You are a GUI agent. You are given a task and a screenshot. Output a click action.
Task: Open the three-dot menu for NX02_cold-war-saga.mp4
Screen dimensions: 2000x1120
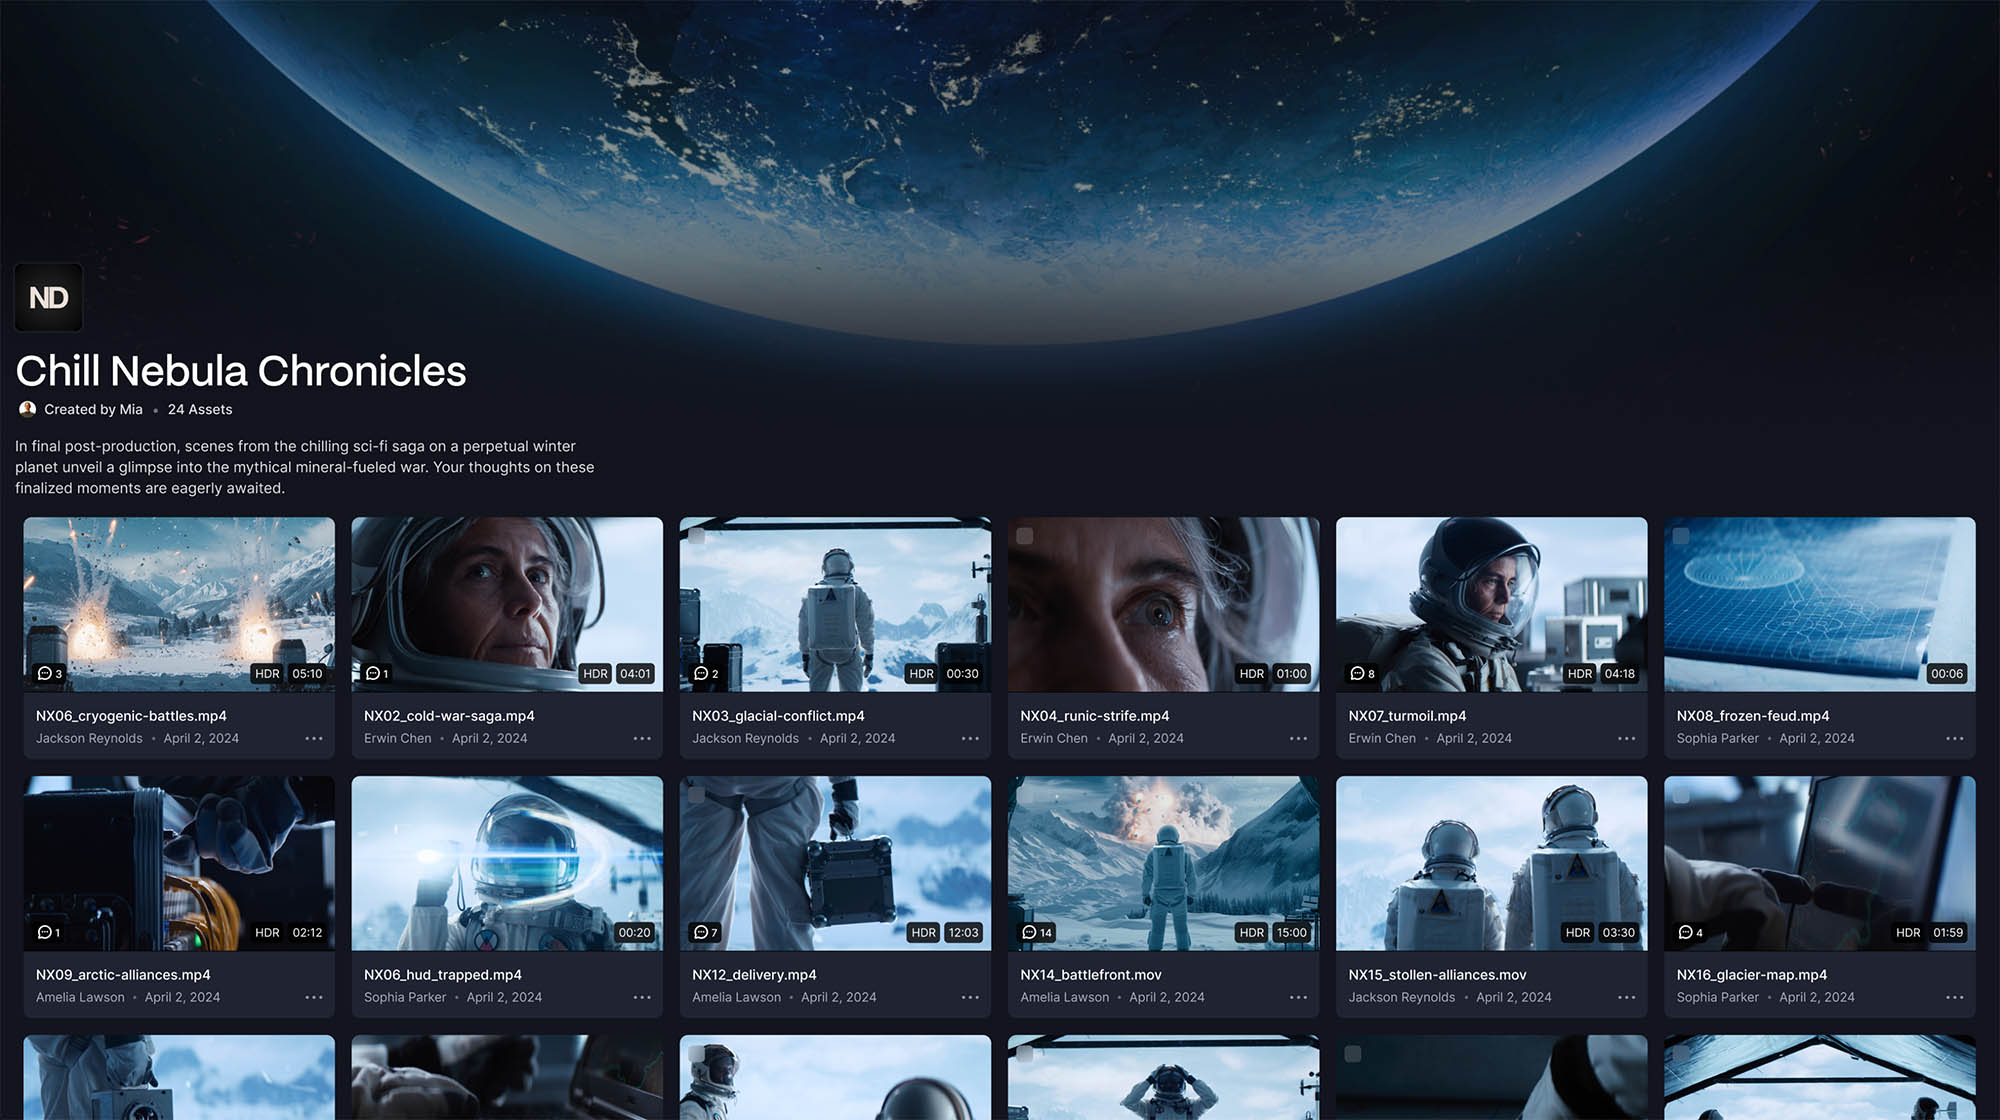(x=642, y=739)
